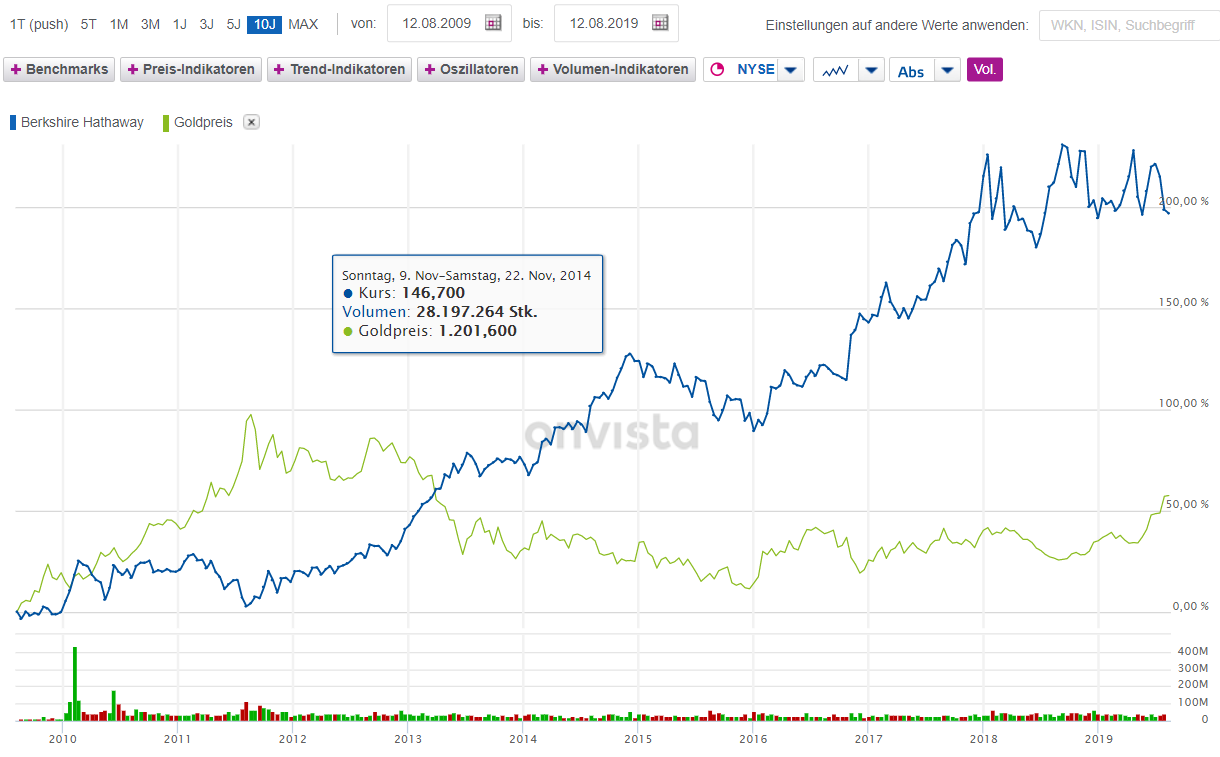1220x757 pixels.
Task: Click the 100M volume axis label
Action: pyautogui.click(x=1191, y=702)
